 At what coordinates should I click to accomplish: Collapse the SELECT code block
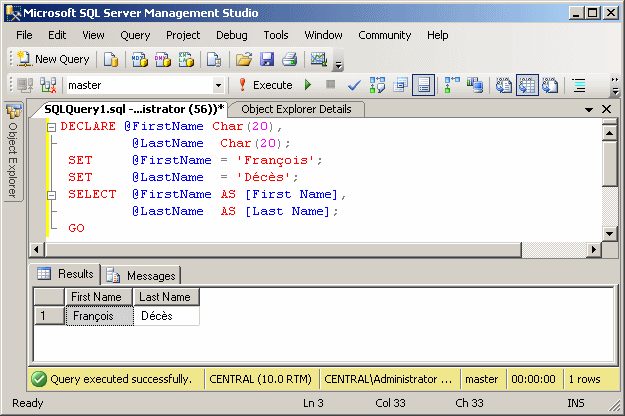click(51, 195)
